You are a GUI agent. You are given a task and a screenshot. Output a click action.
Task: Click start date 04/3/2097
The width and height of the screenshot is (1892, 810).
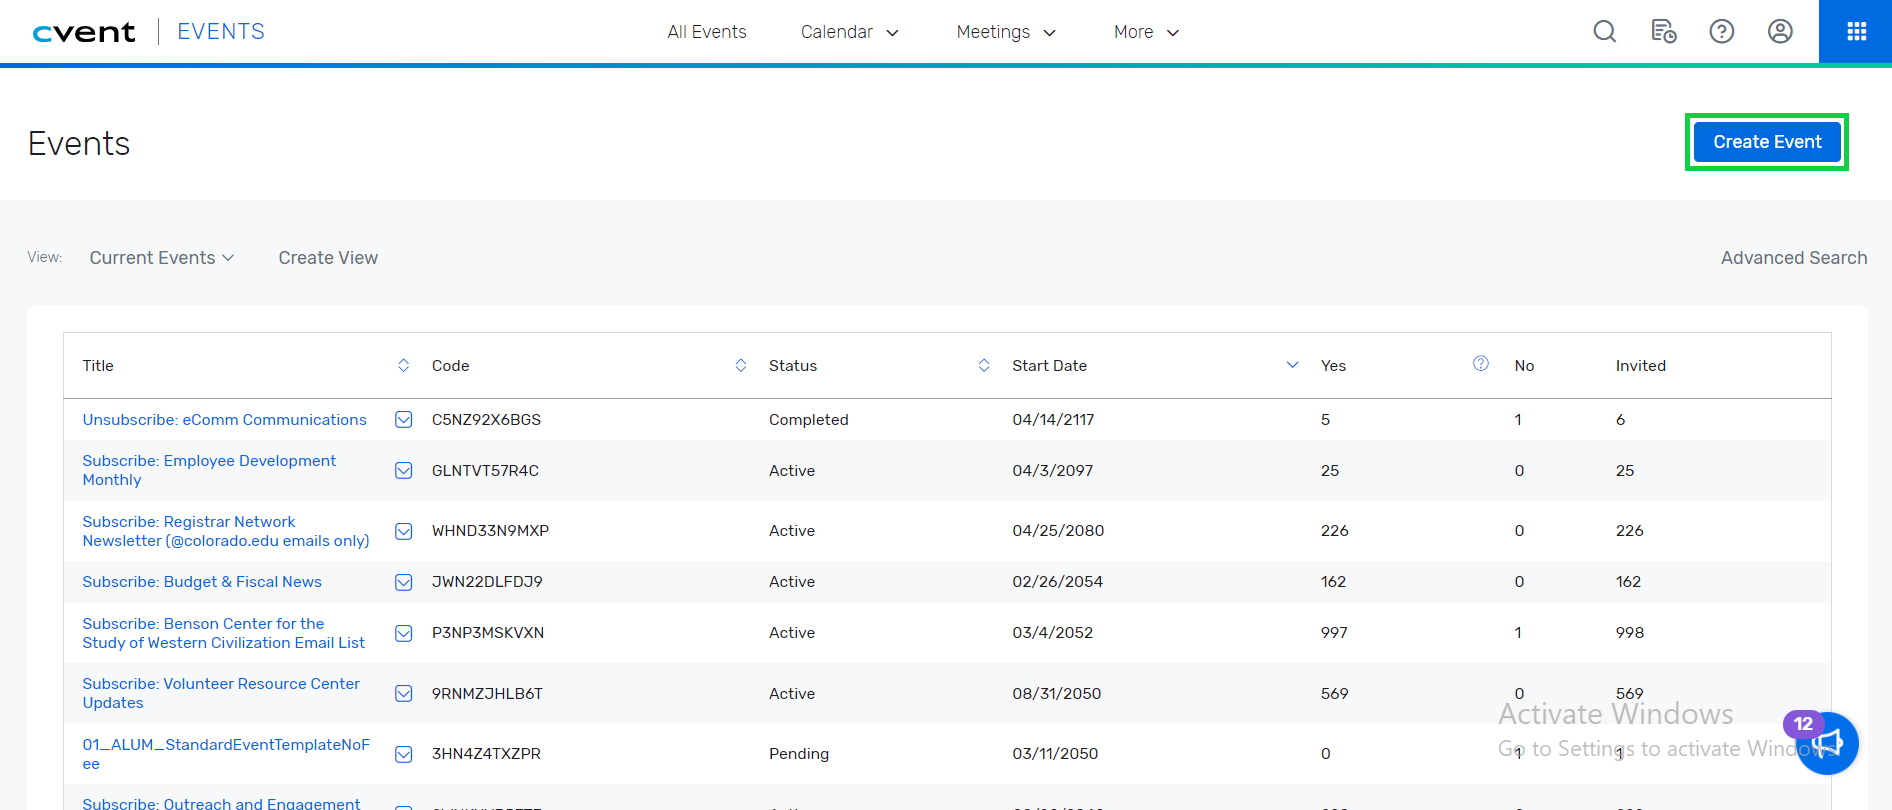pyautogui.click(x=1052, y=471)
